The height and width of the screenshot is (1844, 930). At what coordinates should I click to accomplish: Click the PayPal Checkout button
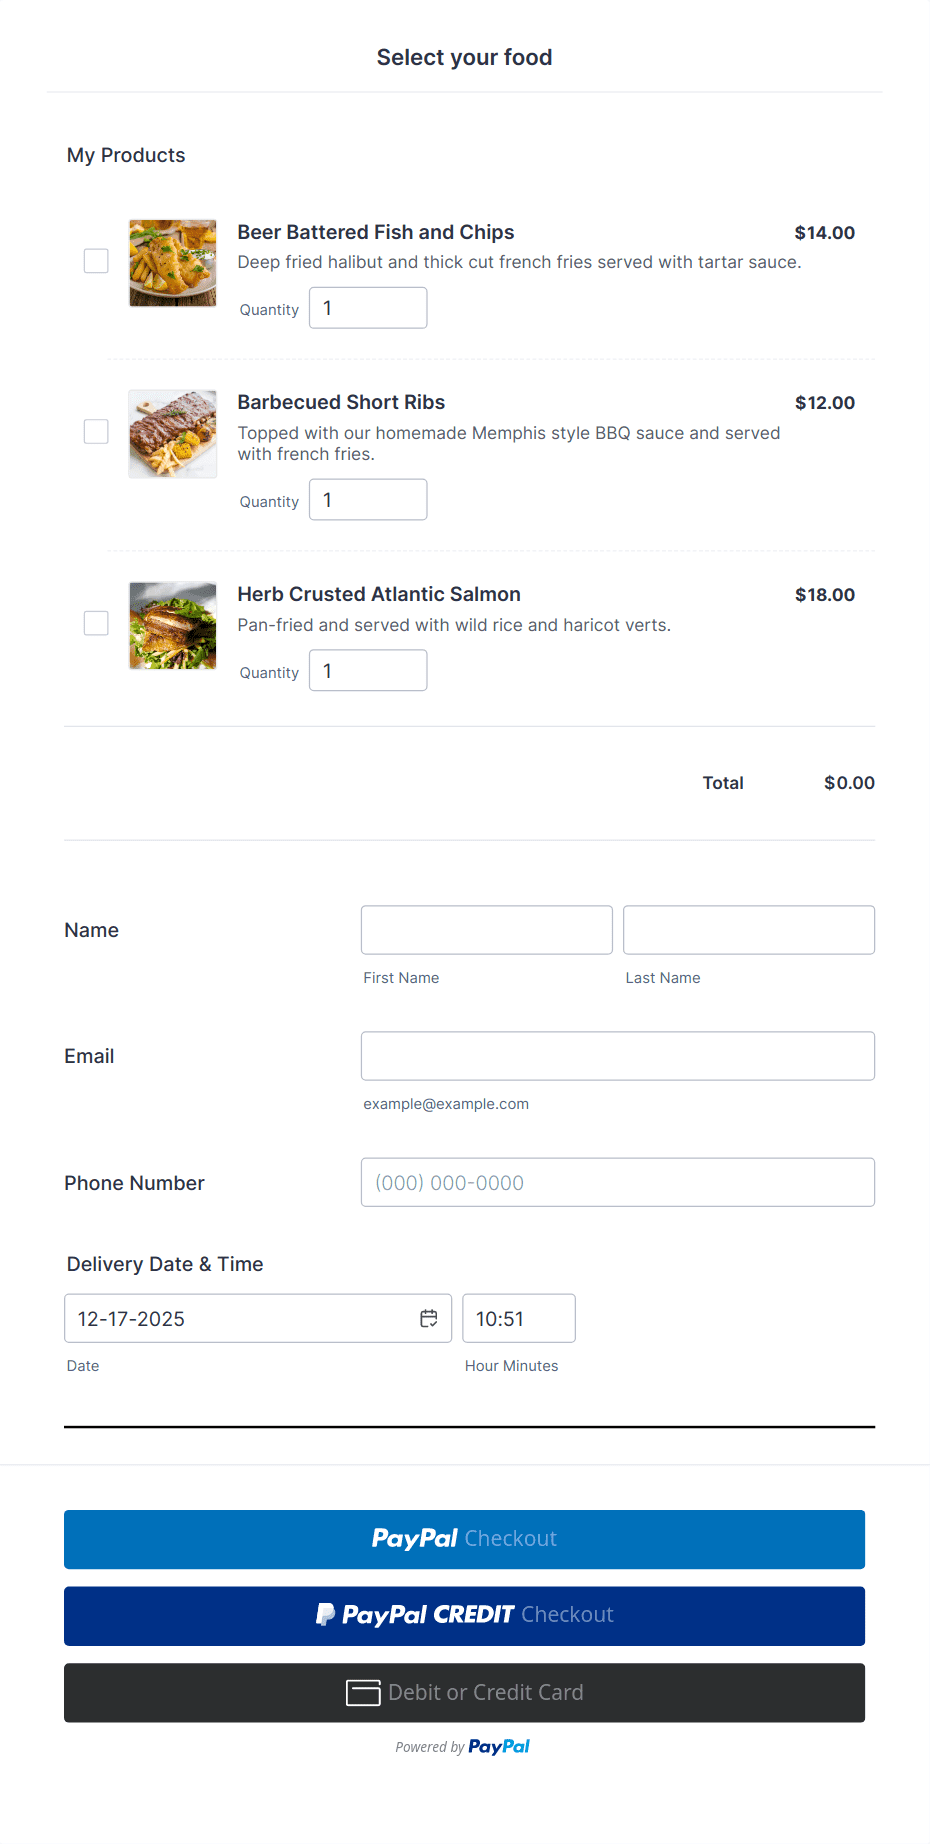(x=464, y=1539)
